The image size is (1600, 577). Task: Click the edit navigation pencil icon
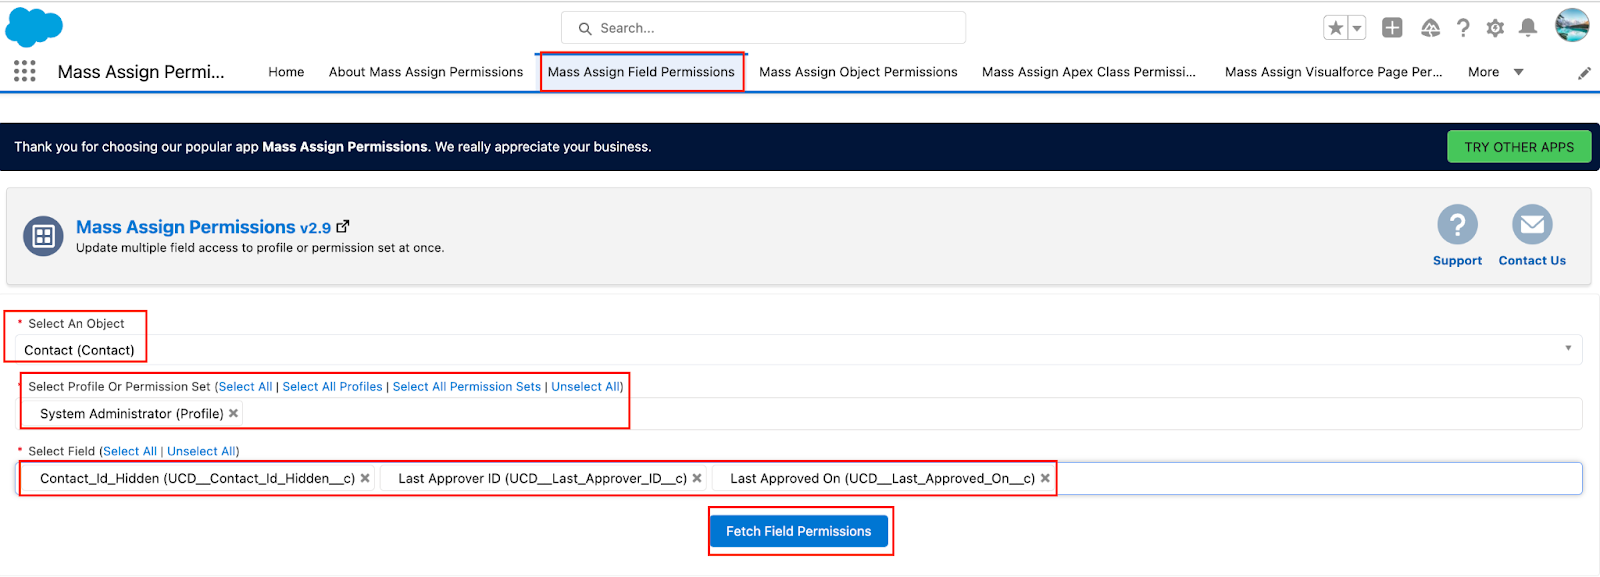pos(1584,73)
